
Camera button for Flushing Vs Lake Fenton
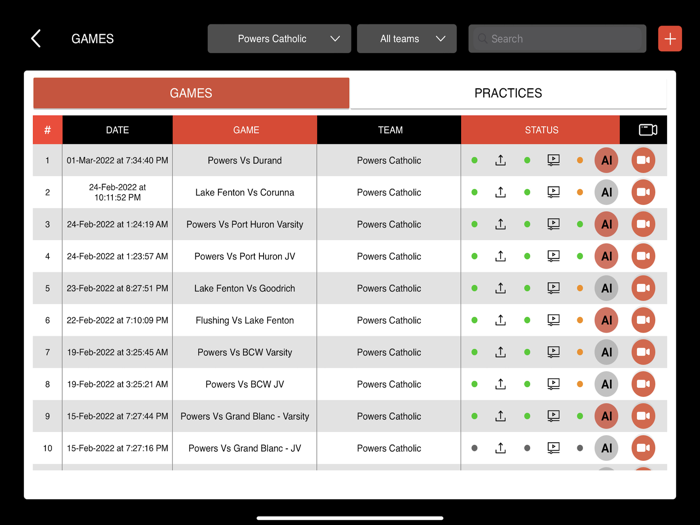click(643, 320)
